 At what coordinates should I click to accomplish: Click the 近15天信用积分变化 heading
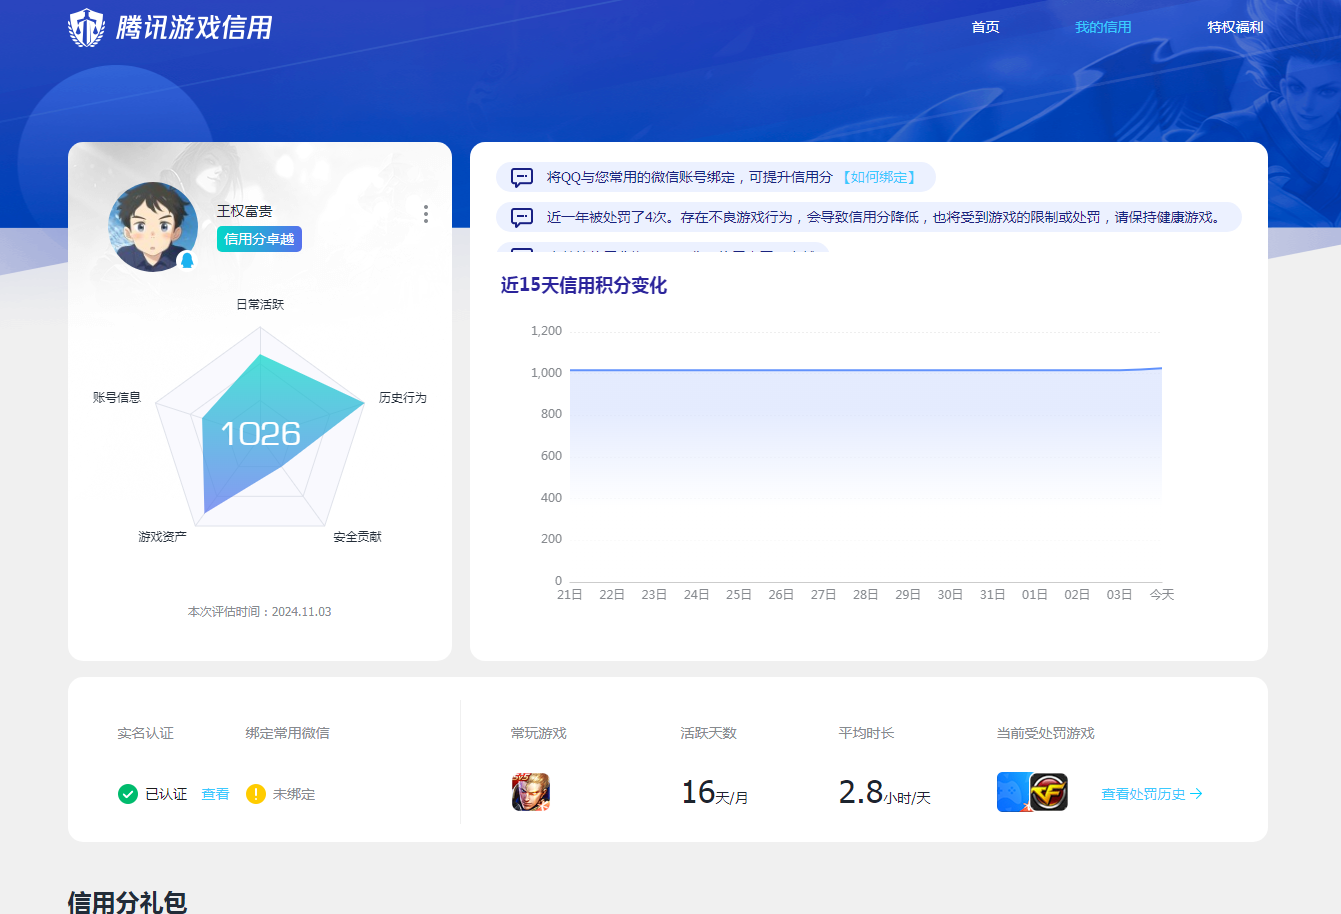(x=584, y=285)
